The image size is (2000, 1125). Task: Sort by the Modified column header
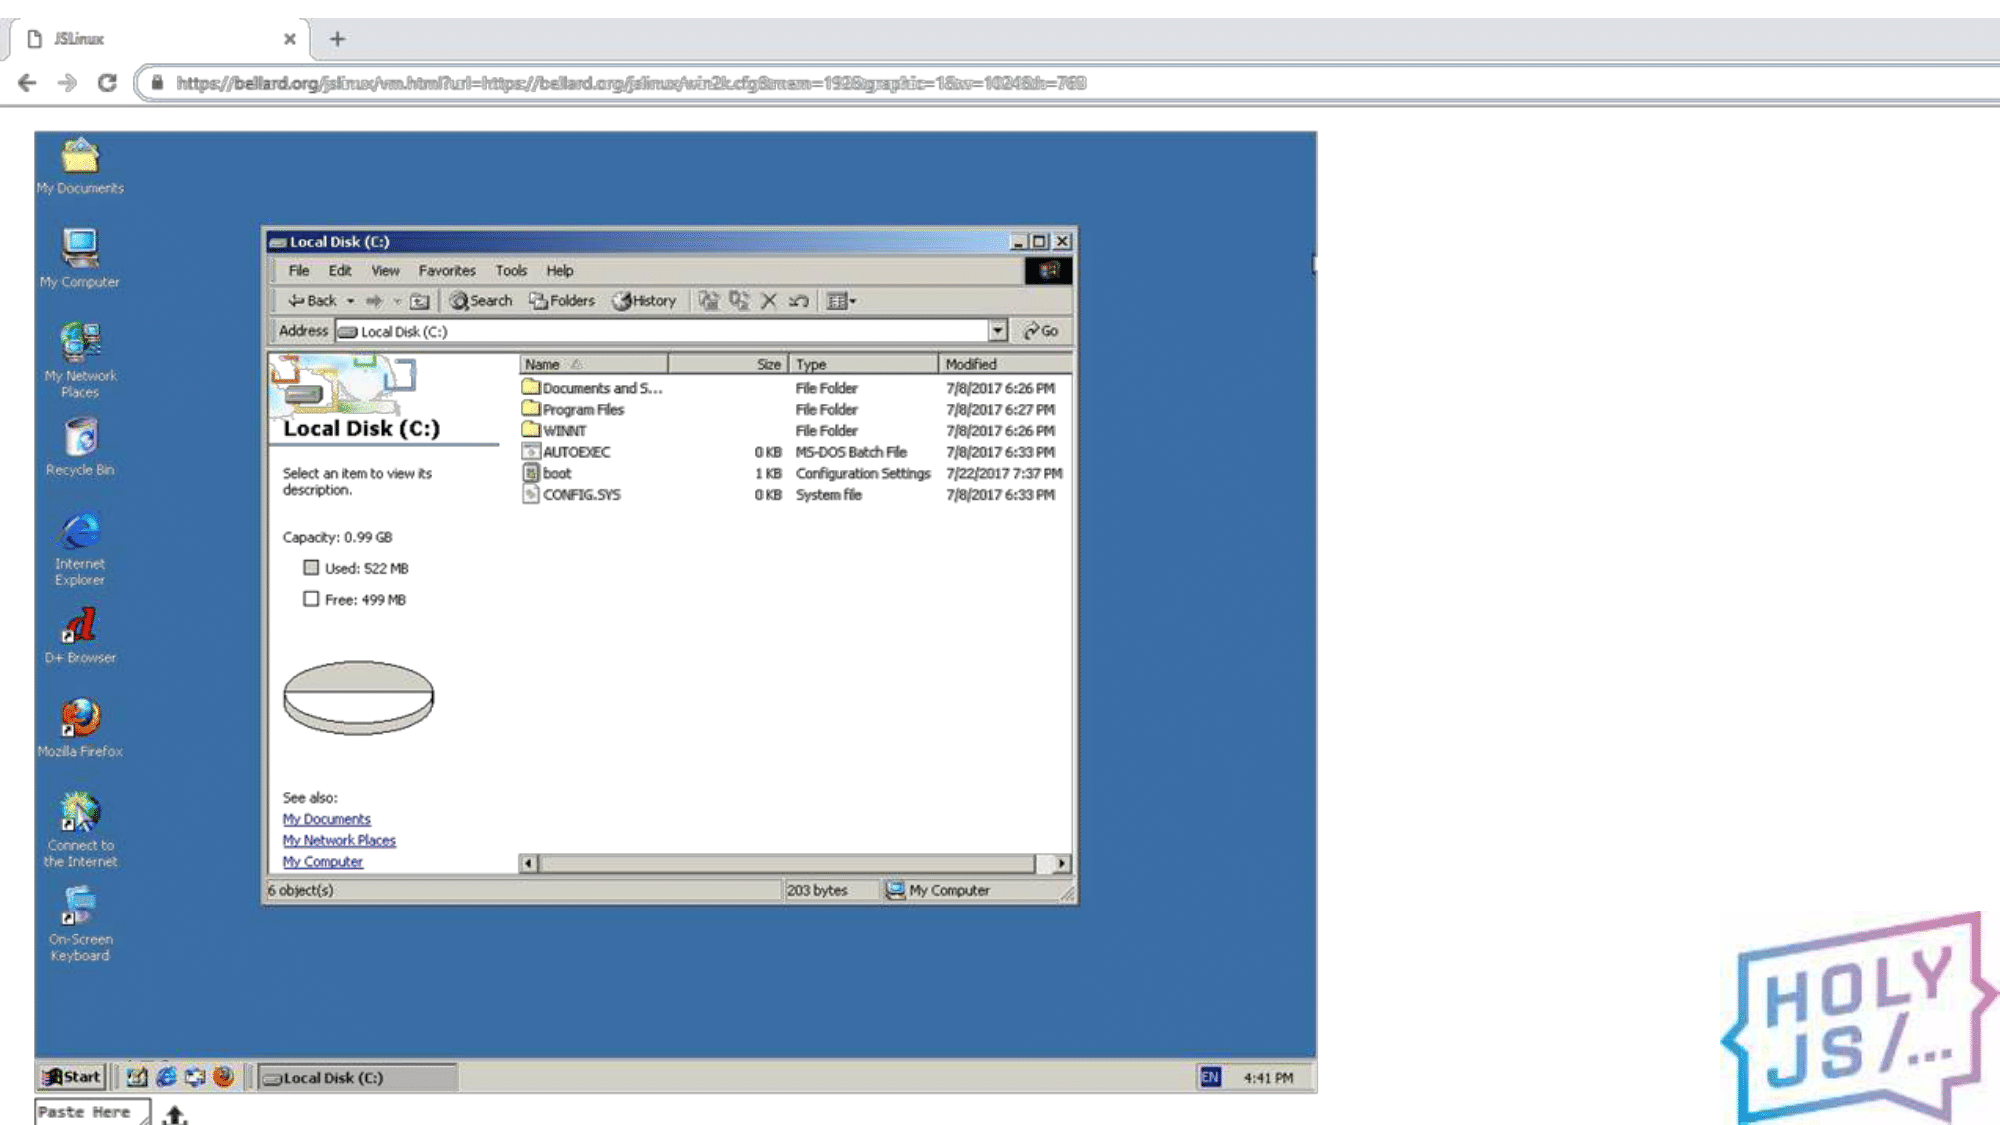(1005, 364)
